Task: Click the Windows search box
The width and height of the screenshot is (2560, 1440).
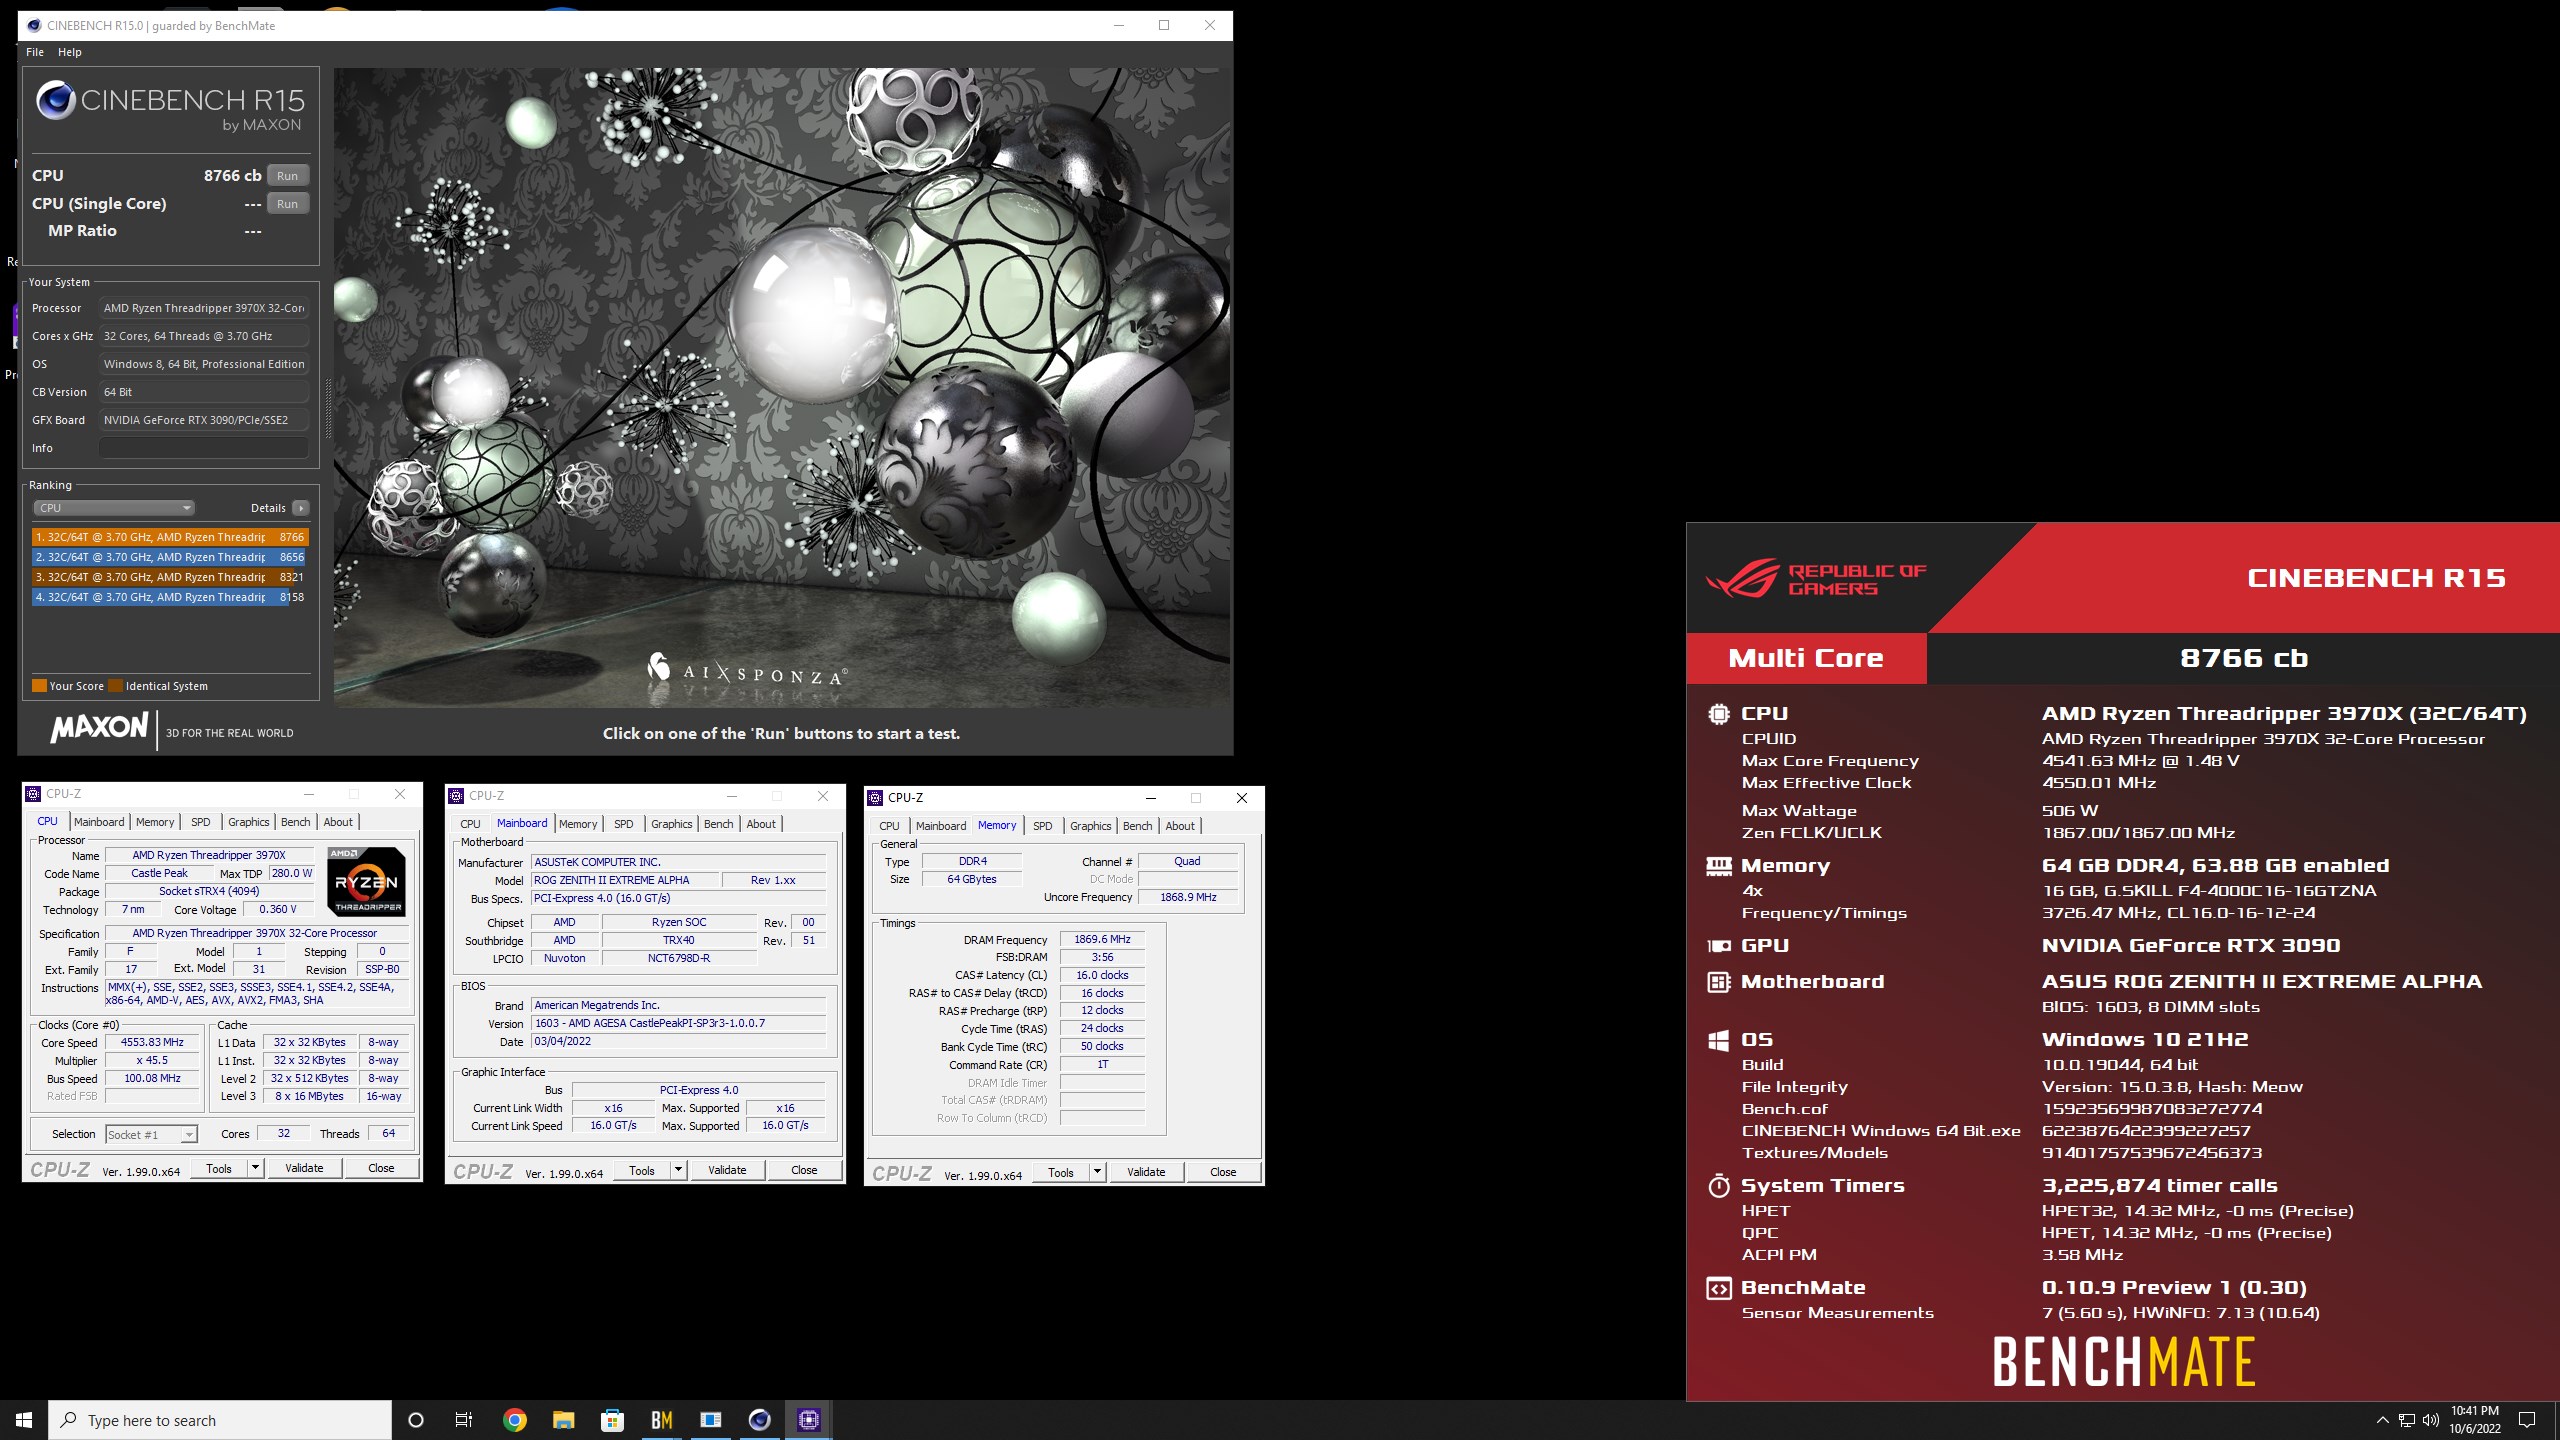Action: [x=220, y=1420]
